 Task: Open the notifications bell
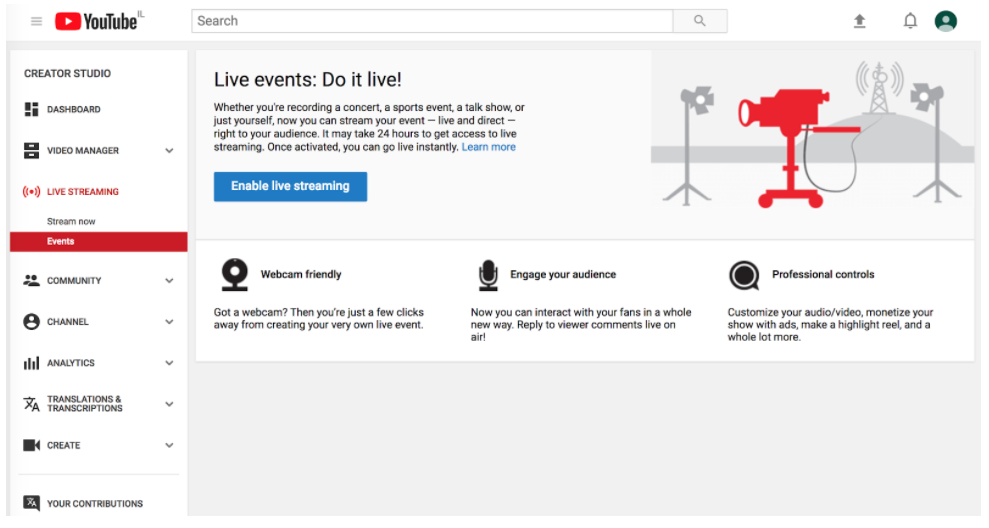[910, 21]
